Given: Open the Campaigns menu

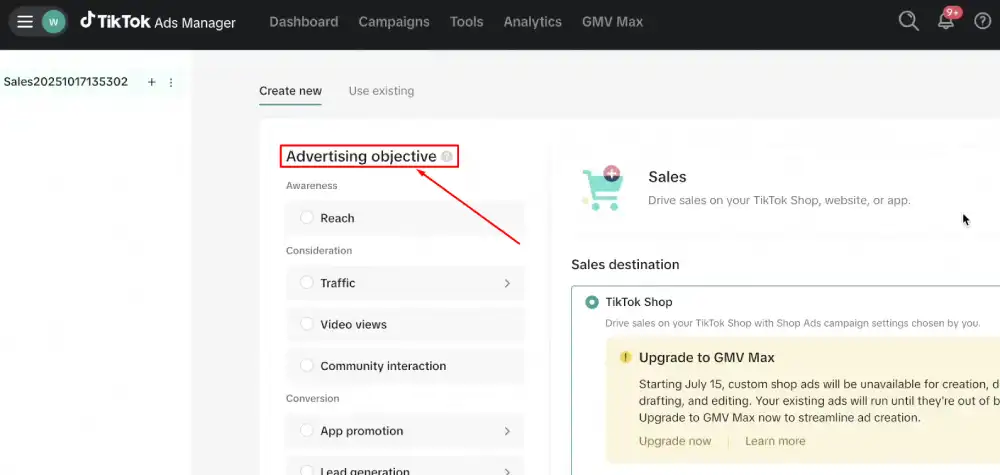Looking at the screenshot, I should click(394, 22).
